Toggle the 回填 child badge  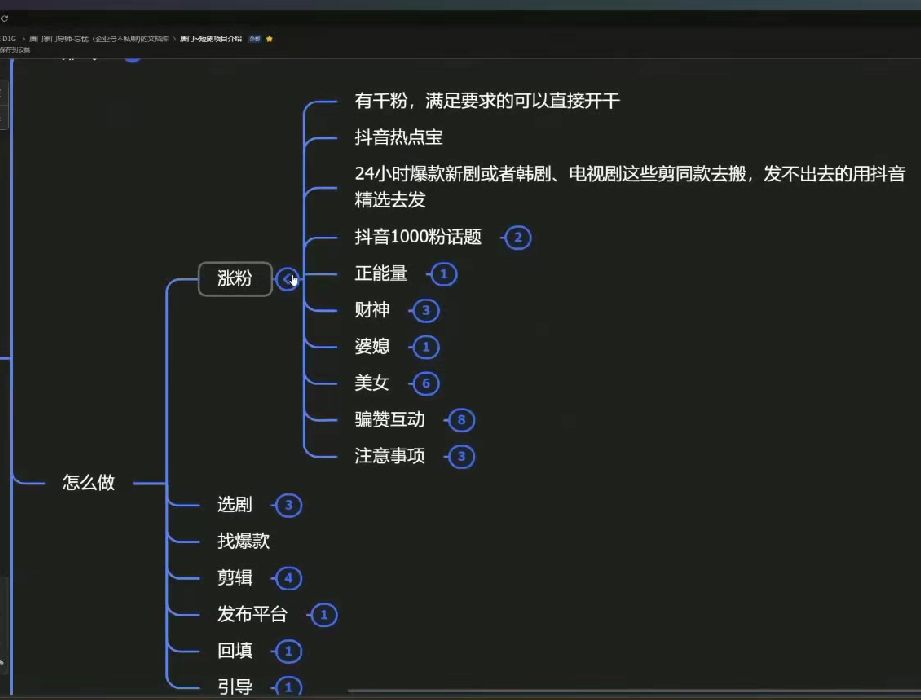point(288,651)
